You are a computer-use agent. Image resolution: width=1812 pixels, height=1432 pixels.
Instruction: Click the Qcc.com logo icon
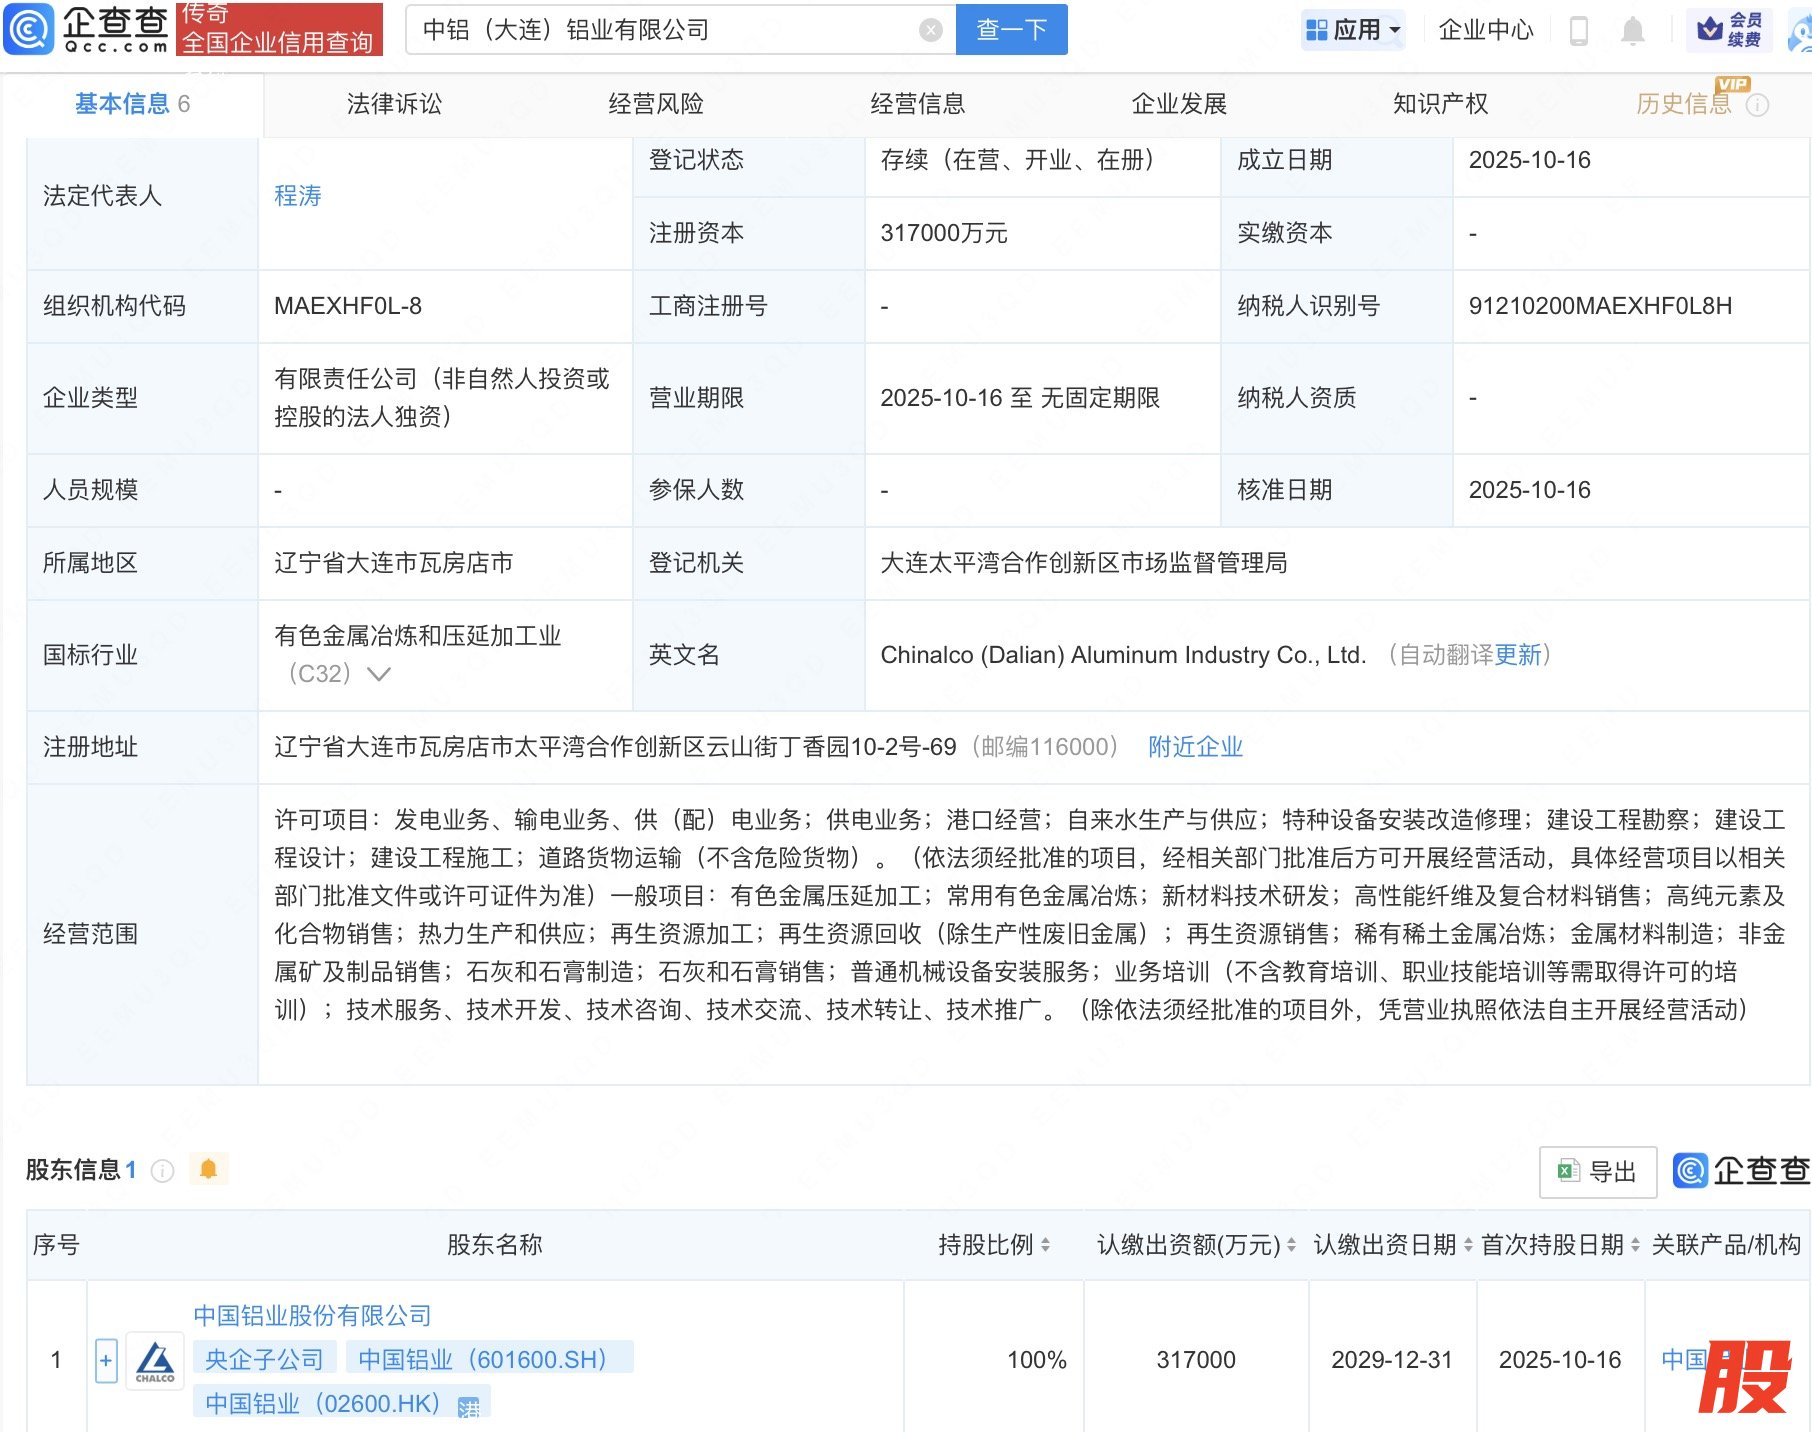pos(30,29)
